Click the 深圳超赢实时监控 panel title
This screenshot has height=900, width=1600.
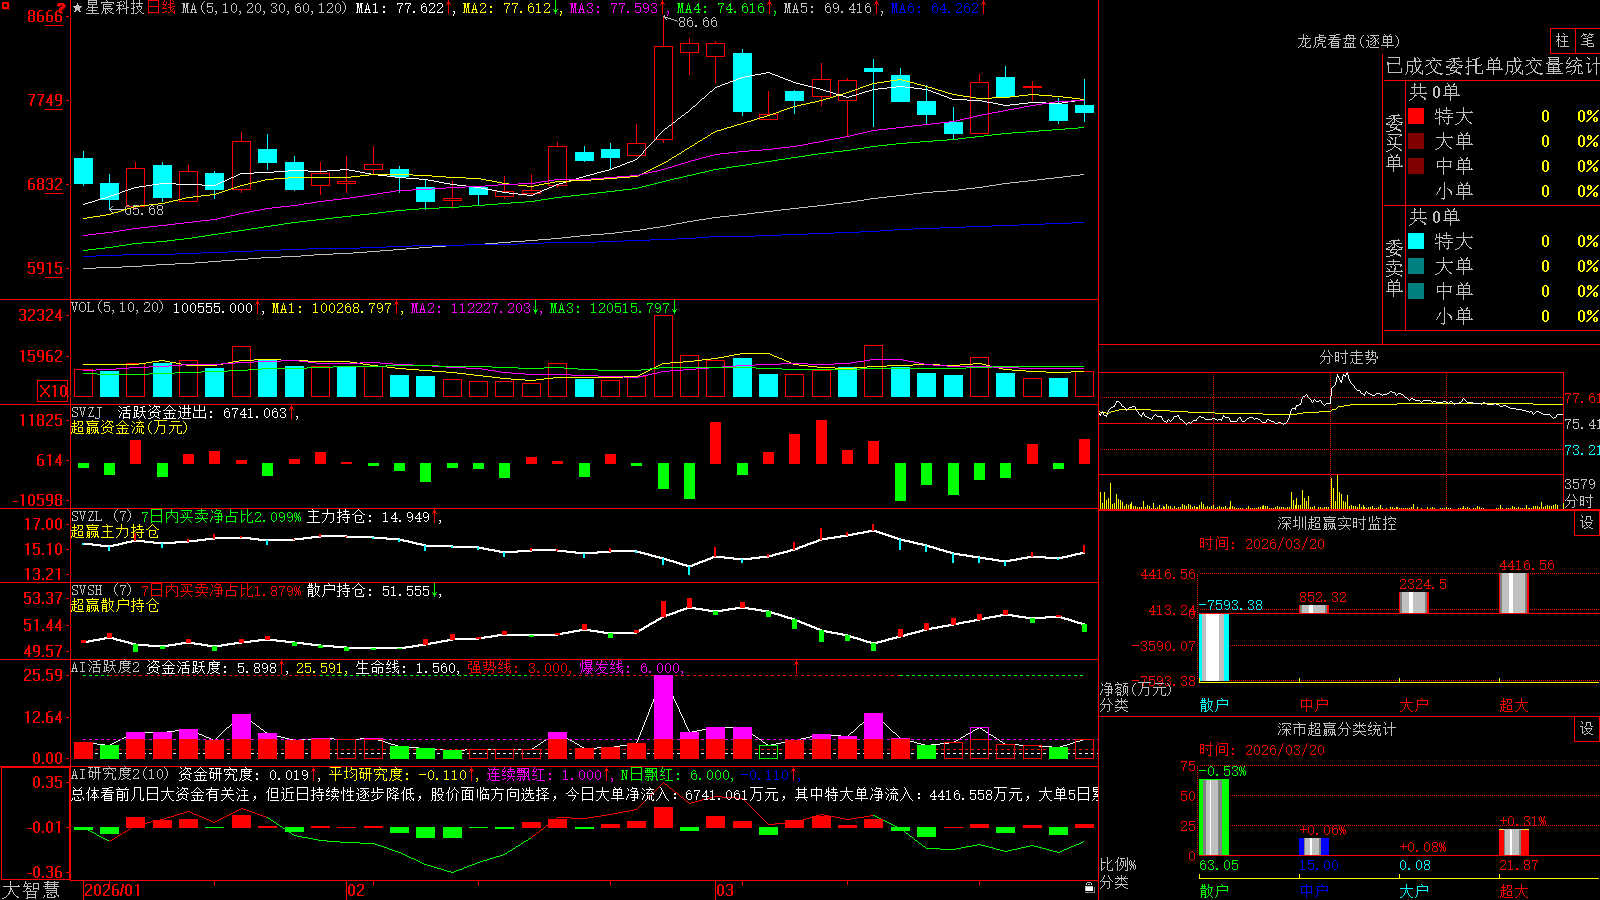click(1337, 523)
